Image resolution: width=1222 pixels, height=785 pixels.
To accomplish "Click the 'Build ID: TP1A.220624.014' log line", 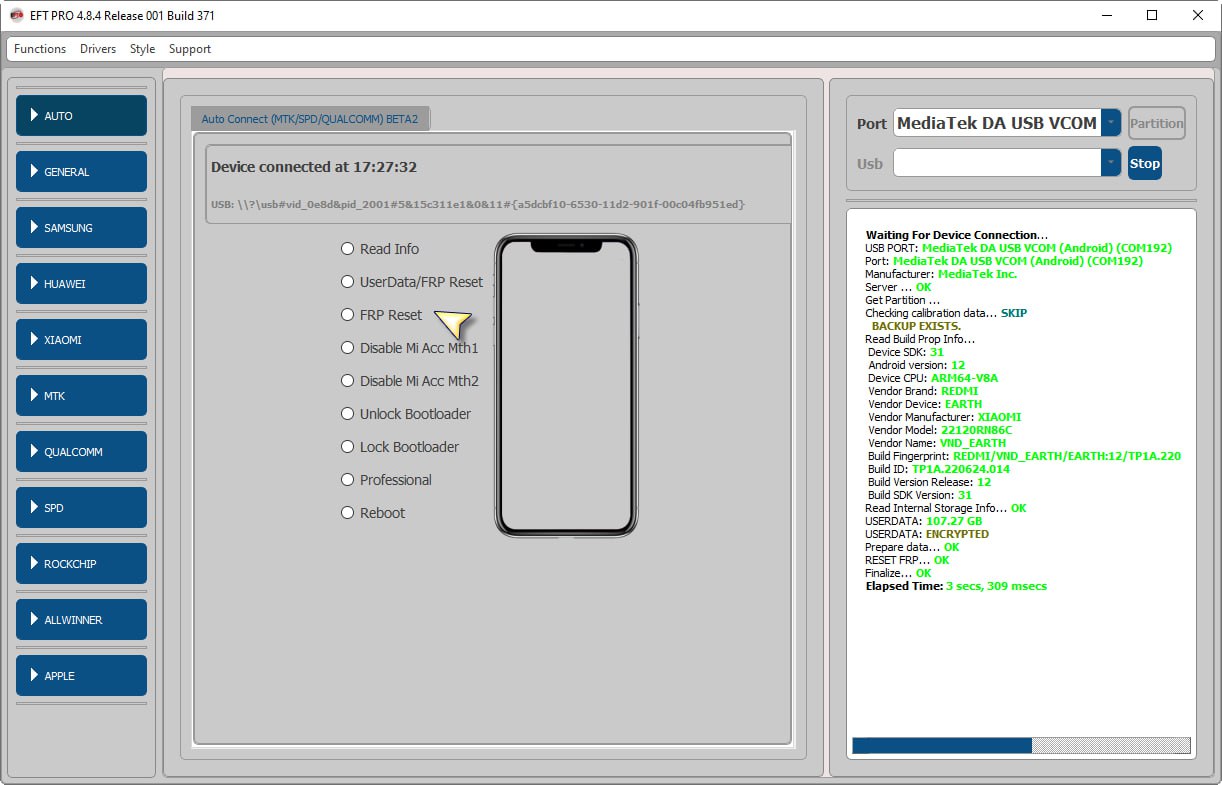I will click(x=939, y=469).
